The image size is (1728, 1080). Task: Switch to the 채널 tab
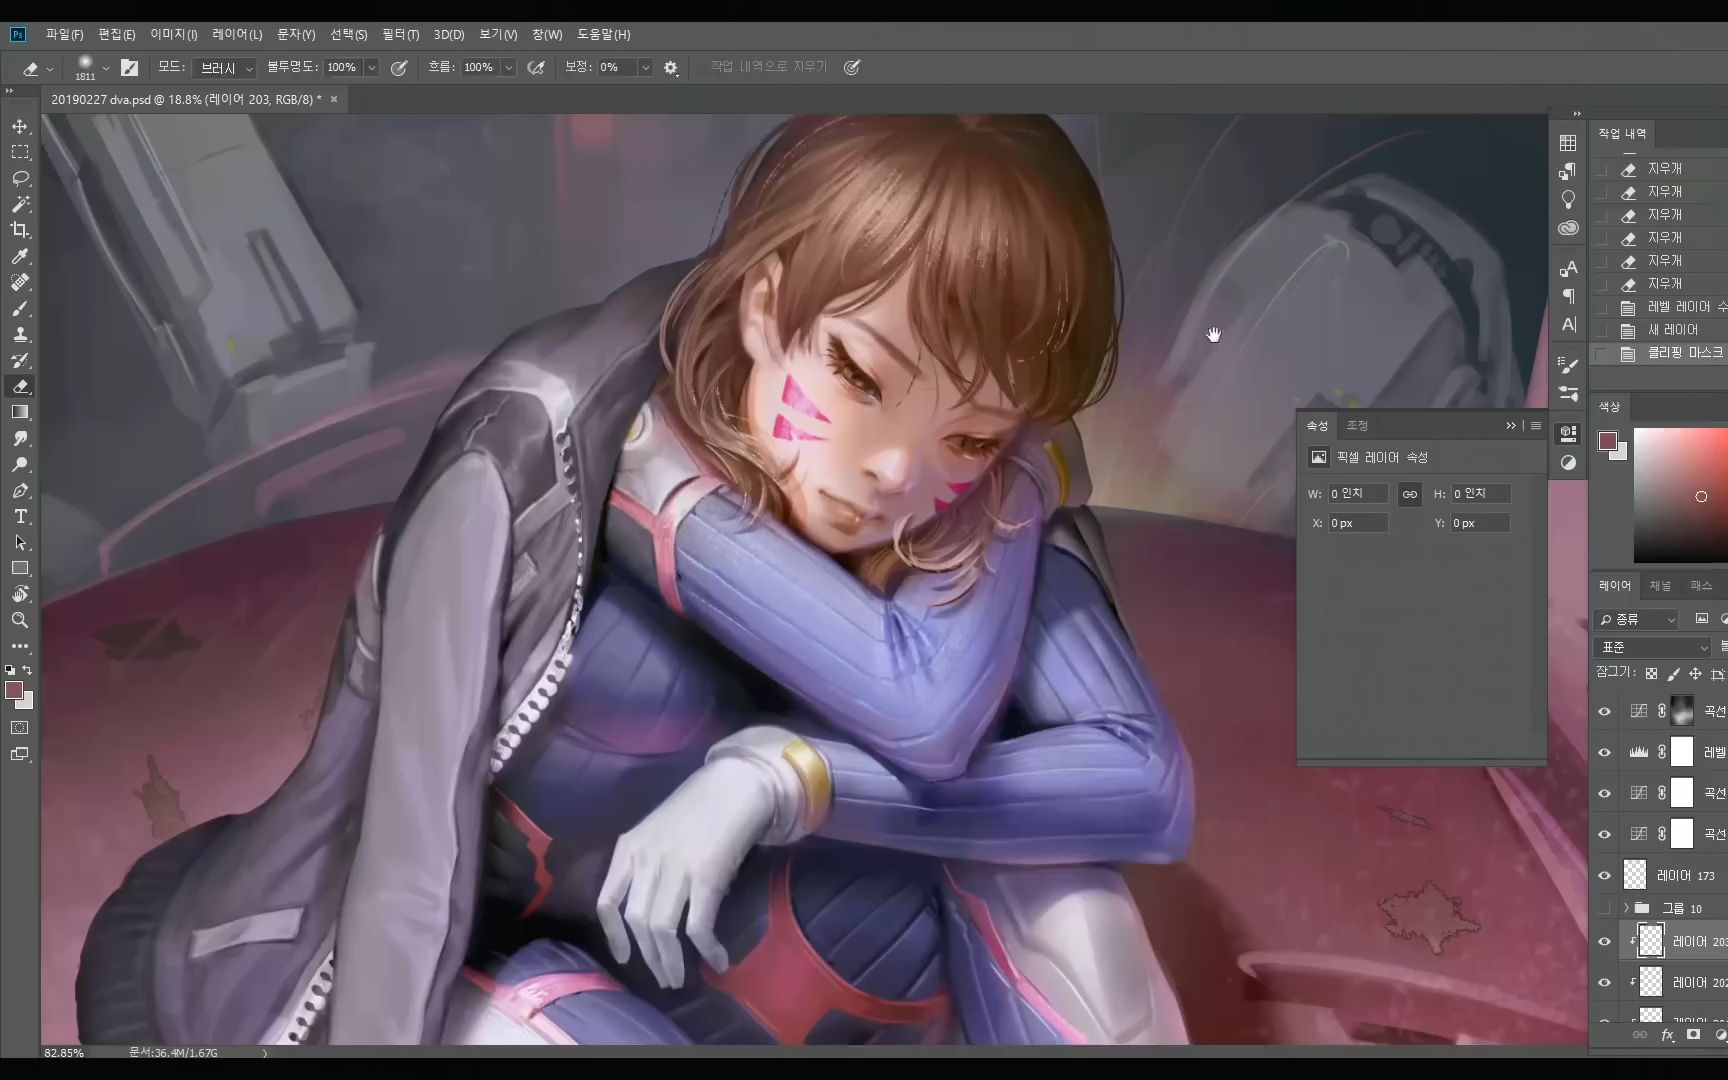[1660, 586]
